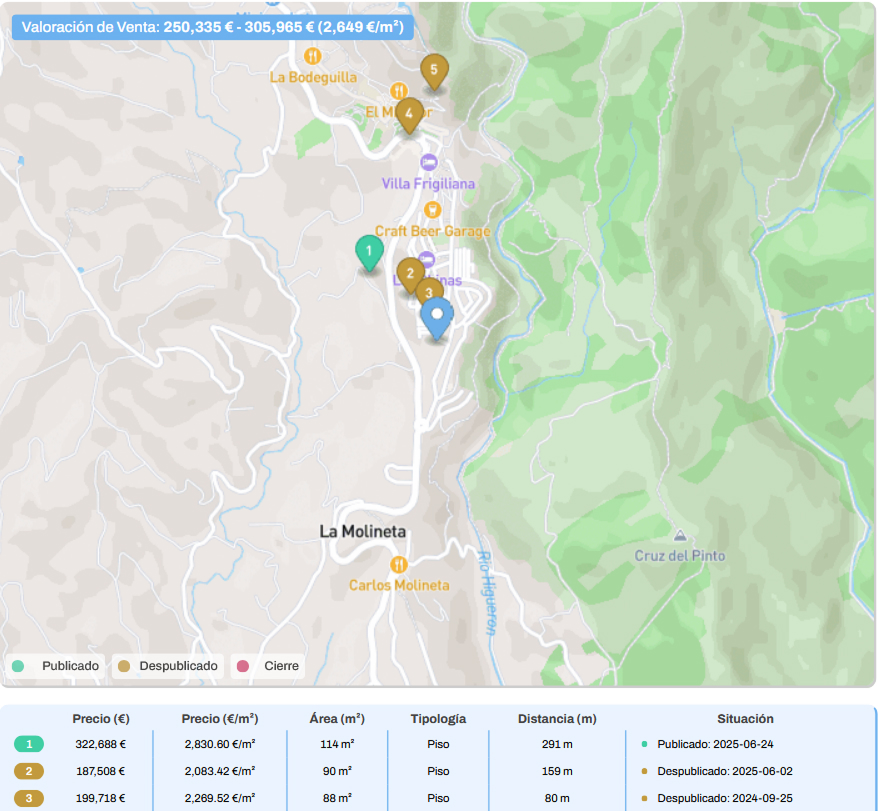Toggle Despublicado legend filter
The height and width of the screenshot is (811, 878).
tap(166, 666)
